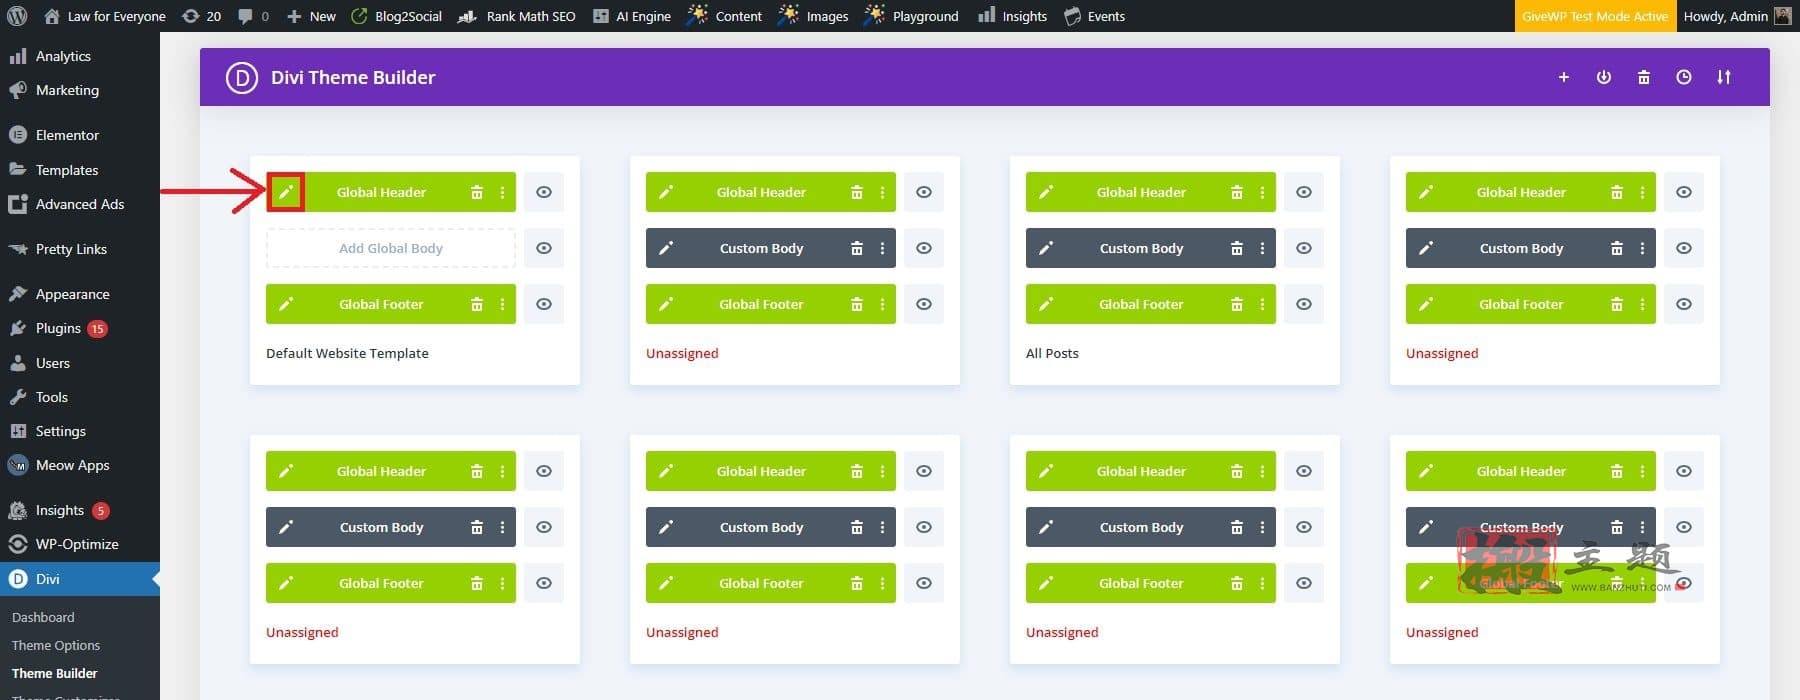Add a new template with plus icon
Viewport: 1800px width, 700px height.
1564,77
